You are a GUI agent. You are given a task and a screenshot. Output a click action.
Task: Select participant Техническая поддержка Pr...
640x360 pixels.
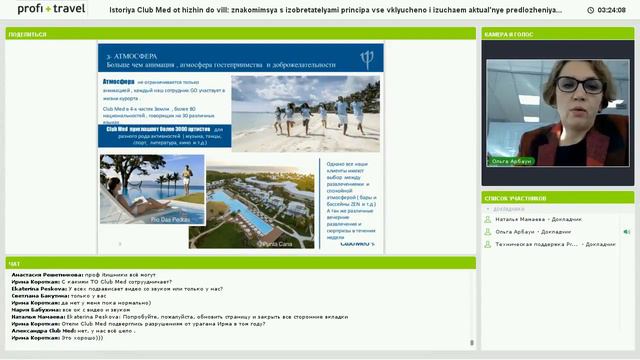click(x=551, y=244)
